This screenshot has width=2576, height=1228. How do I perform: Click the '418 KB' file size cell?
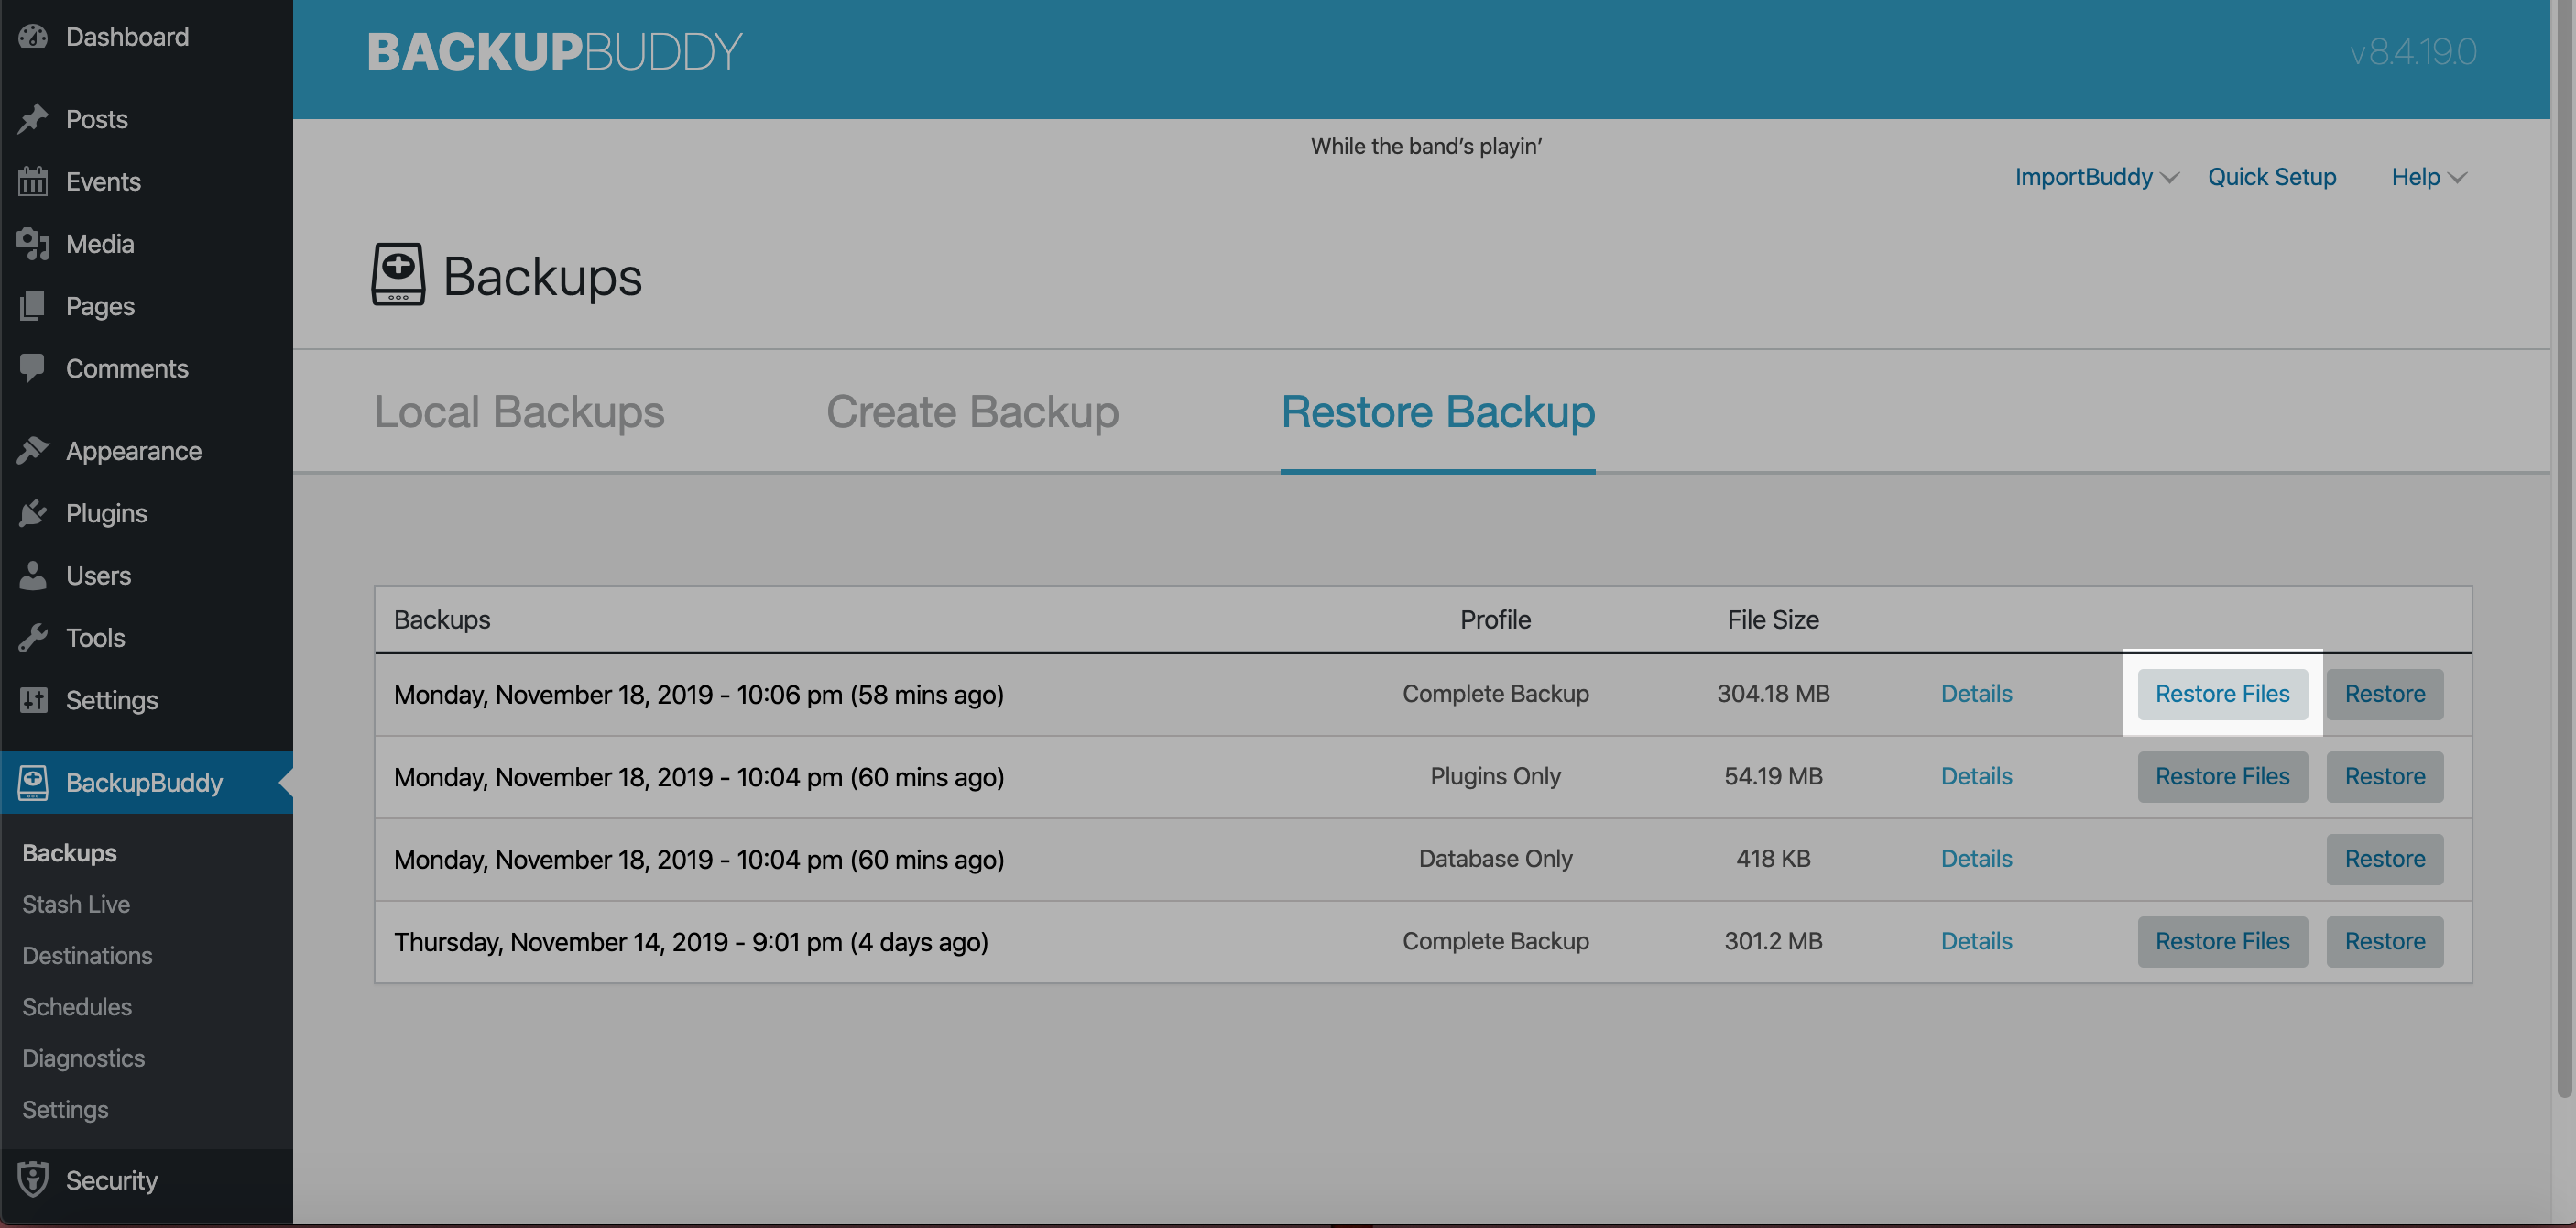click(1773, 859)
